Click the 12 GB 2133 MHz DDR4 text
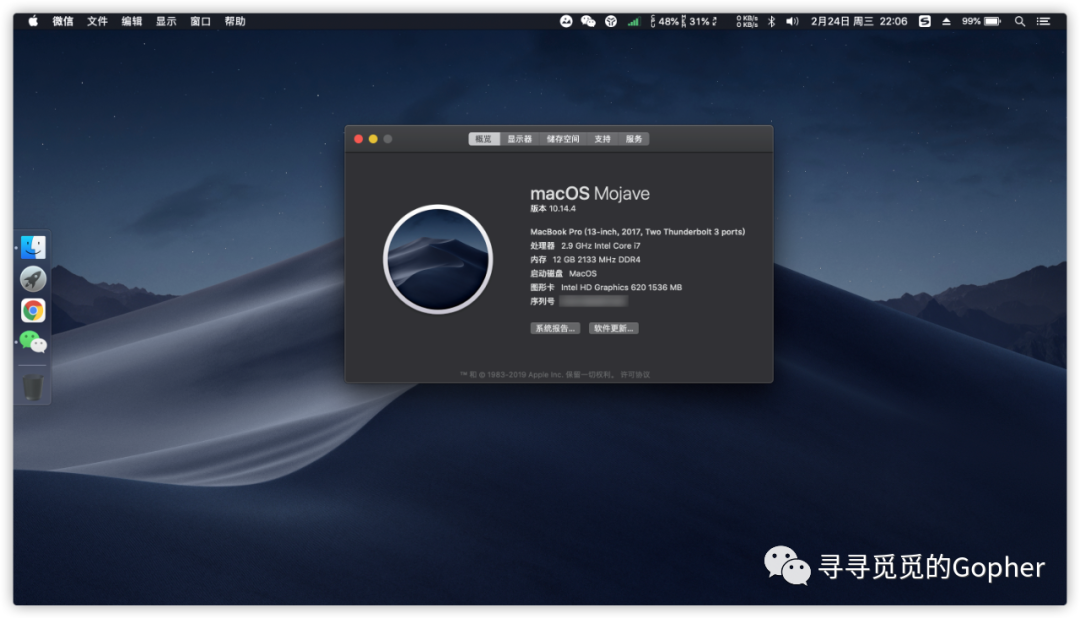The height and width of the screenshot is (618, 1080). (x=596, y=260)
